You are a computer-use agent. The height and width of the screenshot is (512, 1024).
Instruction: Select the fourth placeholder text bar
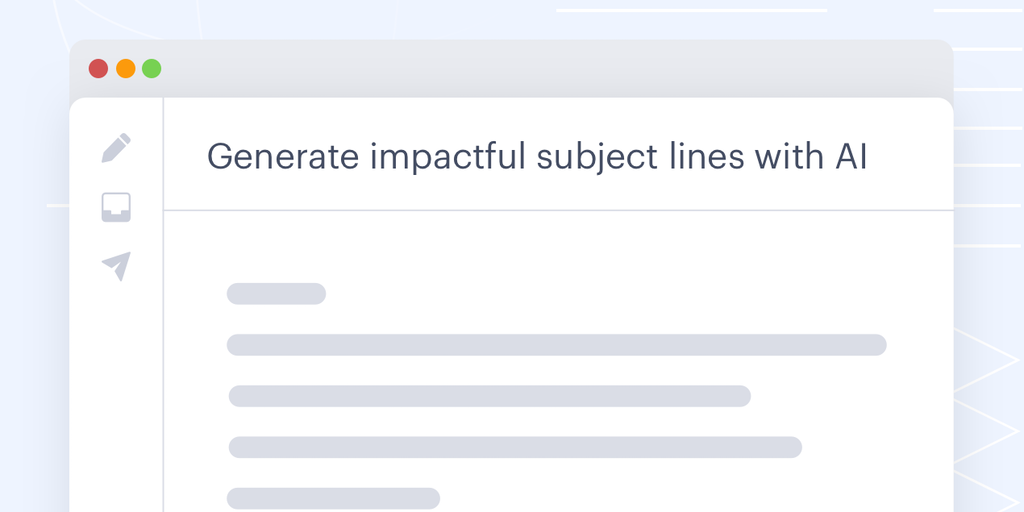pyautogui.click(x=515, y=447)
